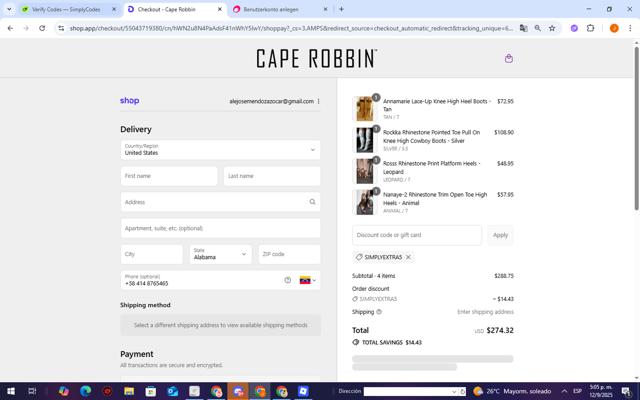Click the browser address bar URL

[x=291, y=28]
